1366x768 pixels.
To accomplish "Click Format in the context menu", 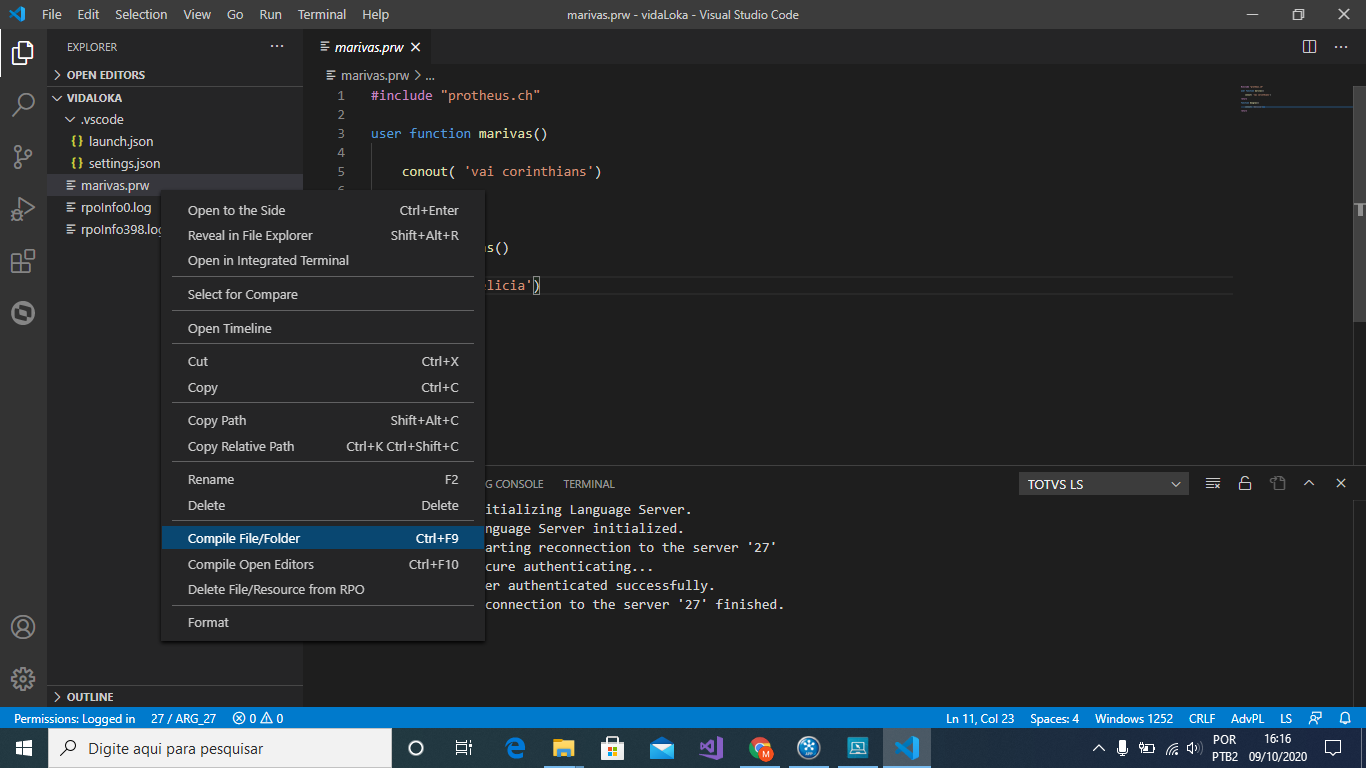I will (x=323, y=622).
